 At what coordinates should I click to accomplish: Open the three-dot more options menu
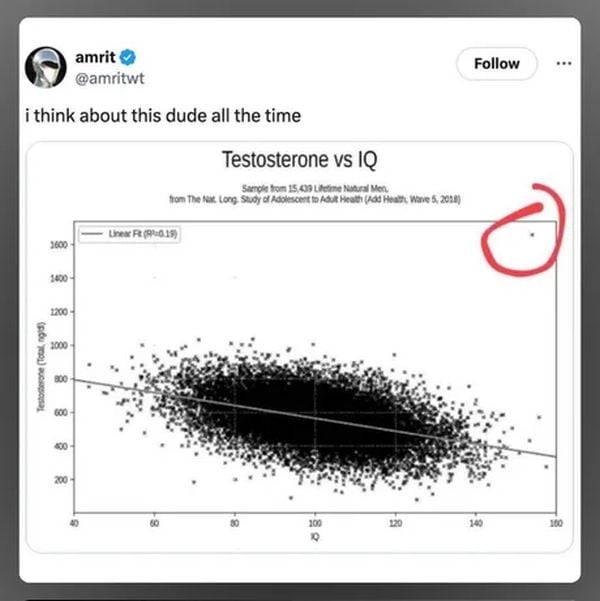(564, 64)
